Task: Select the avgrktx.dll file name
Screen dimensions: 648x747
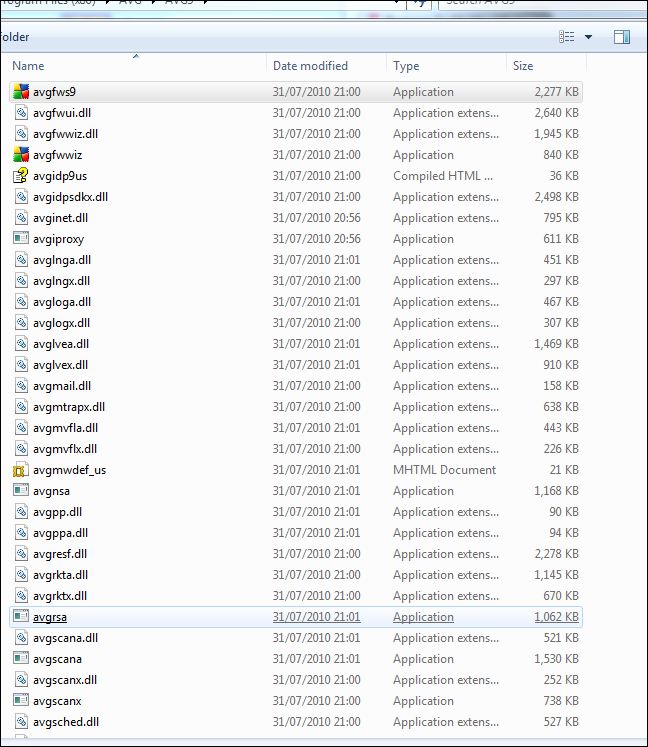Action: [60, 596]
